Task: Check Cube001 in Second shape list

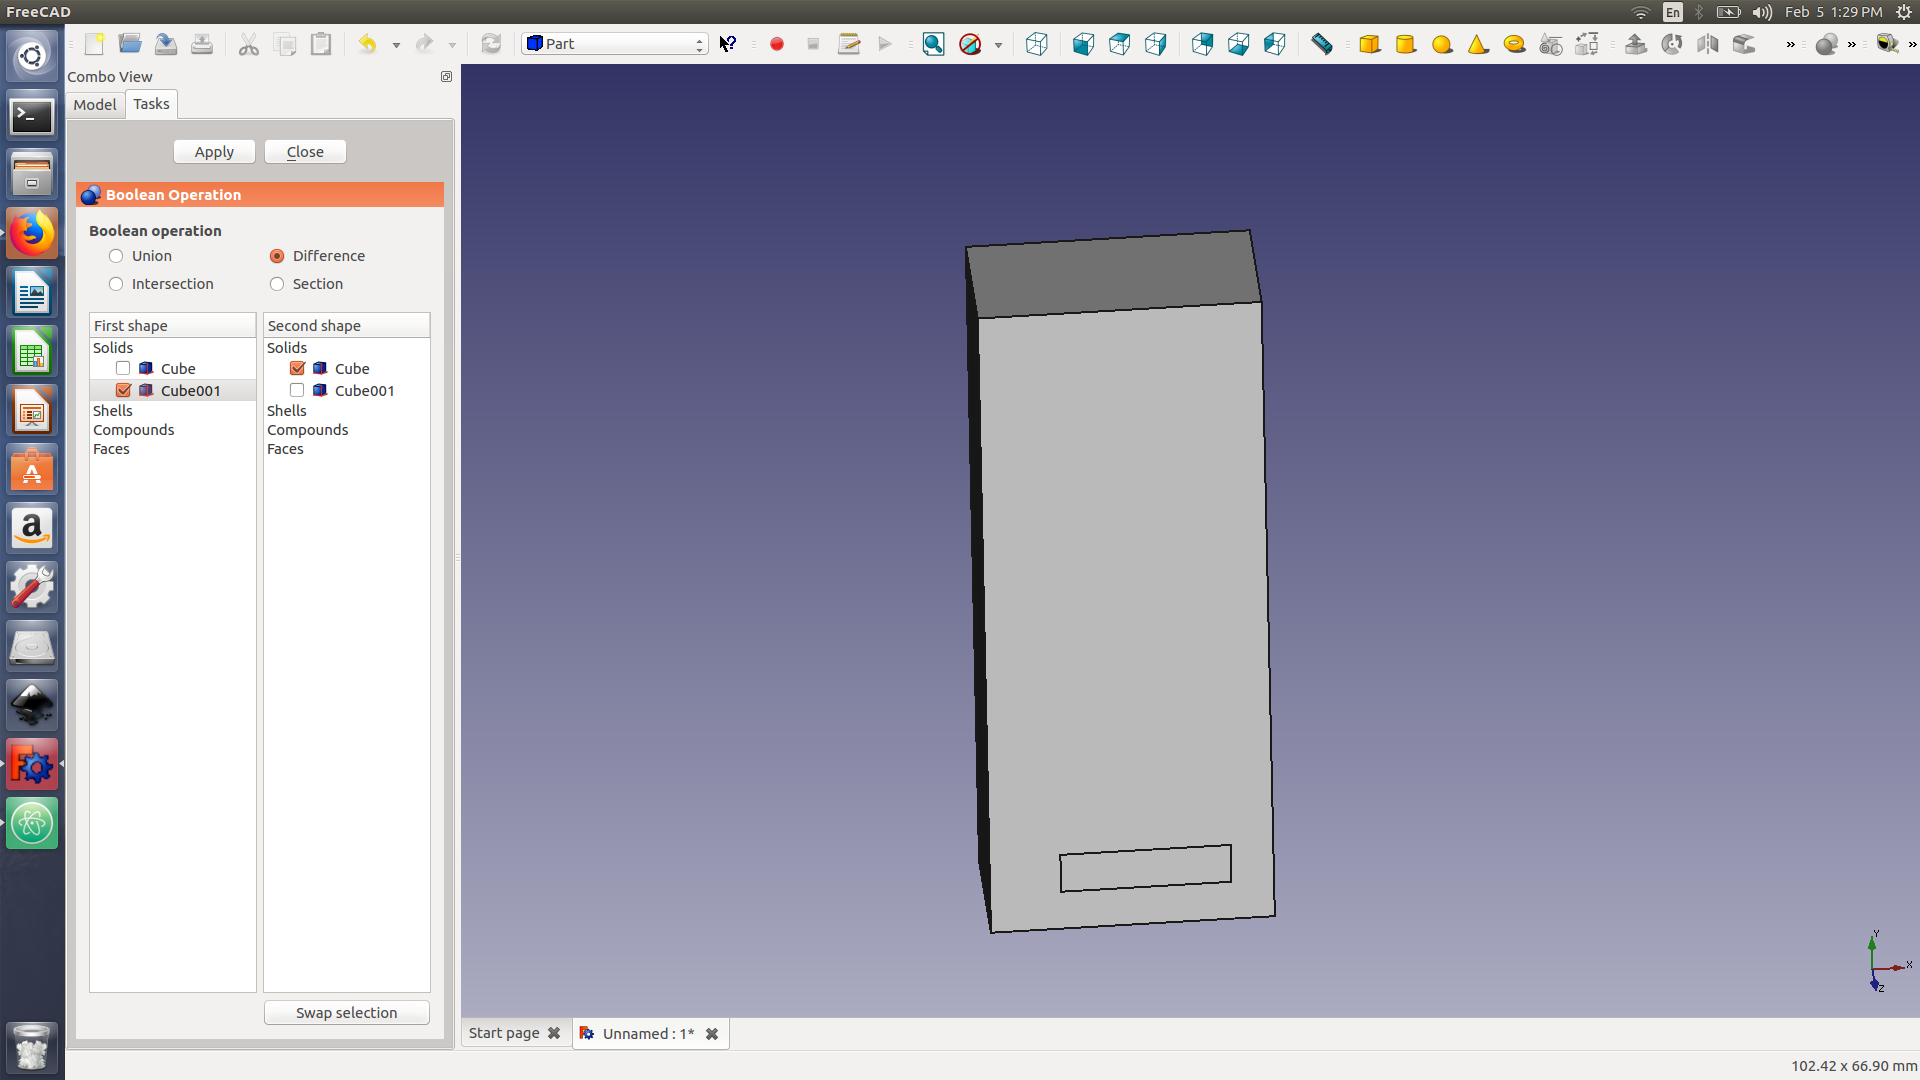Action: 297,390
